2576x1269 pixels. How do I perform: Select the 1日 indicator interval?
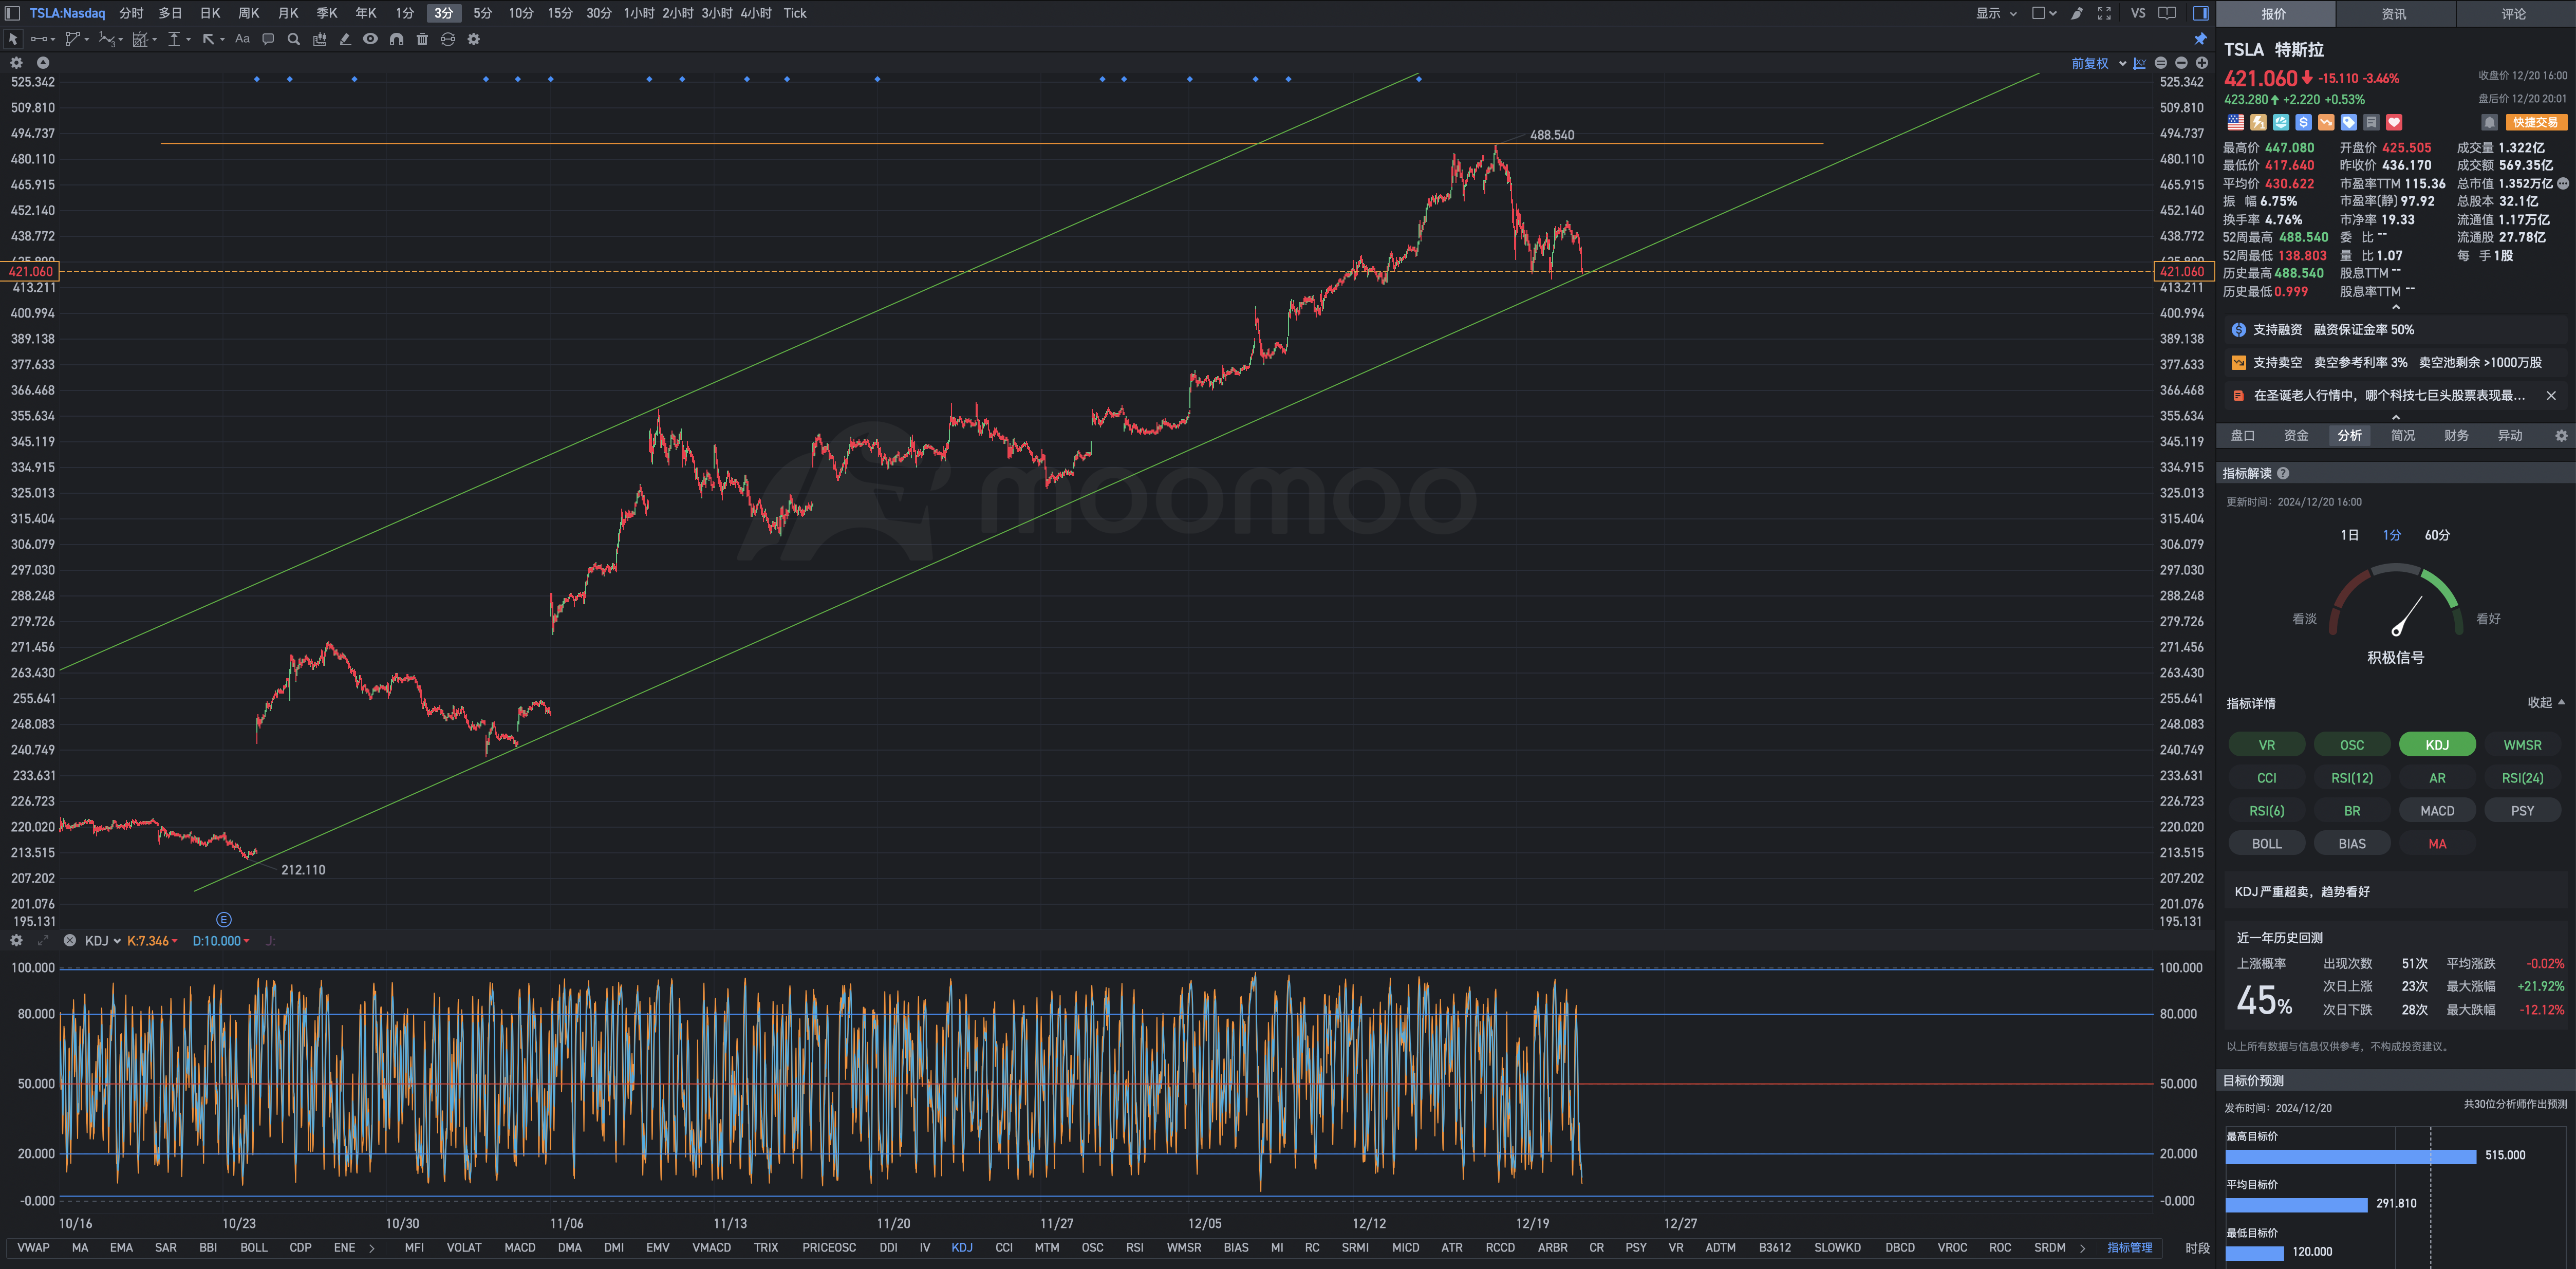2349,535
